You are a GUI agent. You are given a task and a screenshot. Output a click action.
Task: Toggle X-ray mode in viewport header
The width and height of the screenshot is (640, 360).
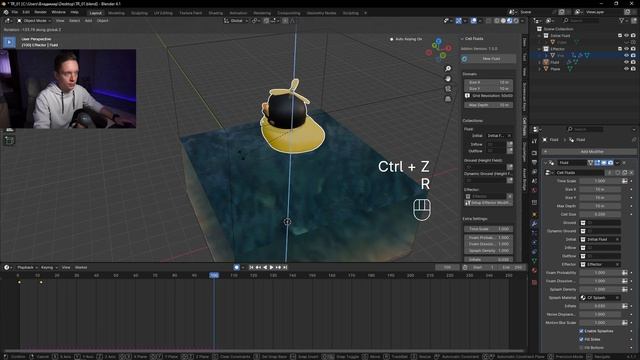click(x=488, y=20)
